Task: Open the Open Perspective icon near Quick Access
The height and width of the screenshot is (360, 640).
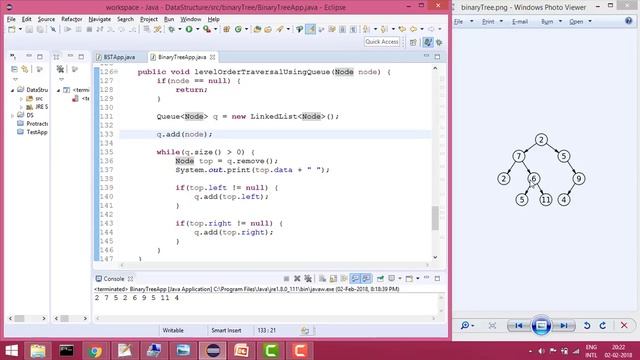Action: click(413, 42)
